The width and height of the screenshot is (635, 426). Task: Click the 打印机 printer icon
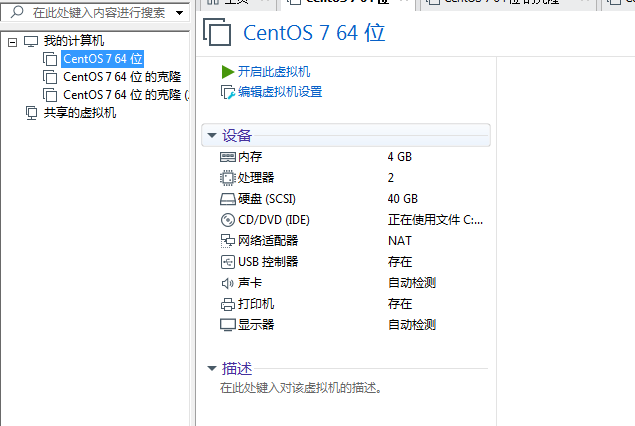[228, 304]
